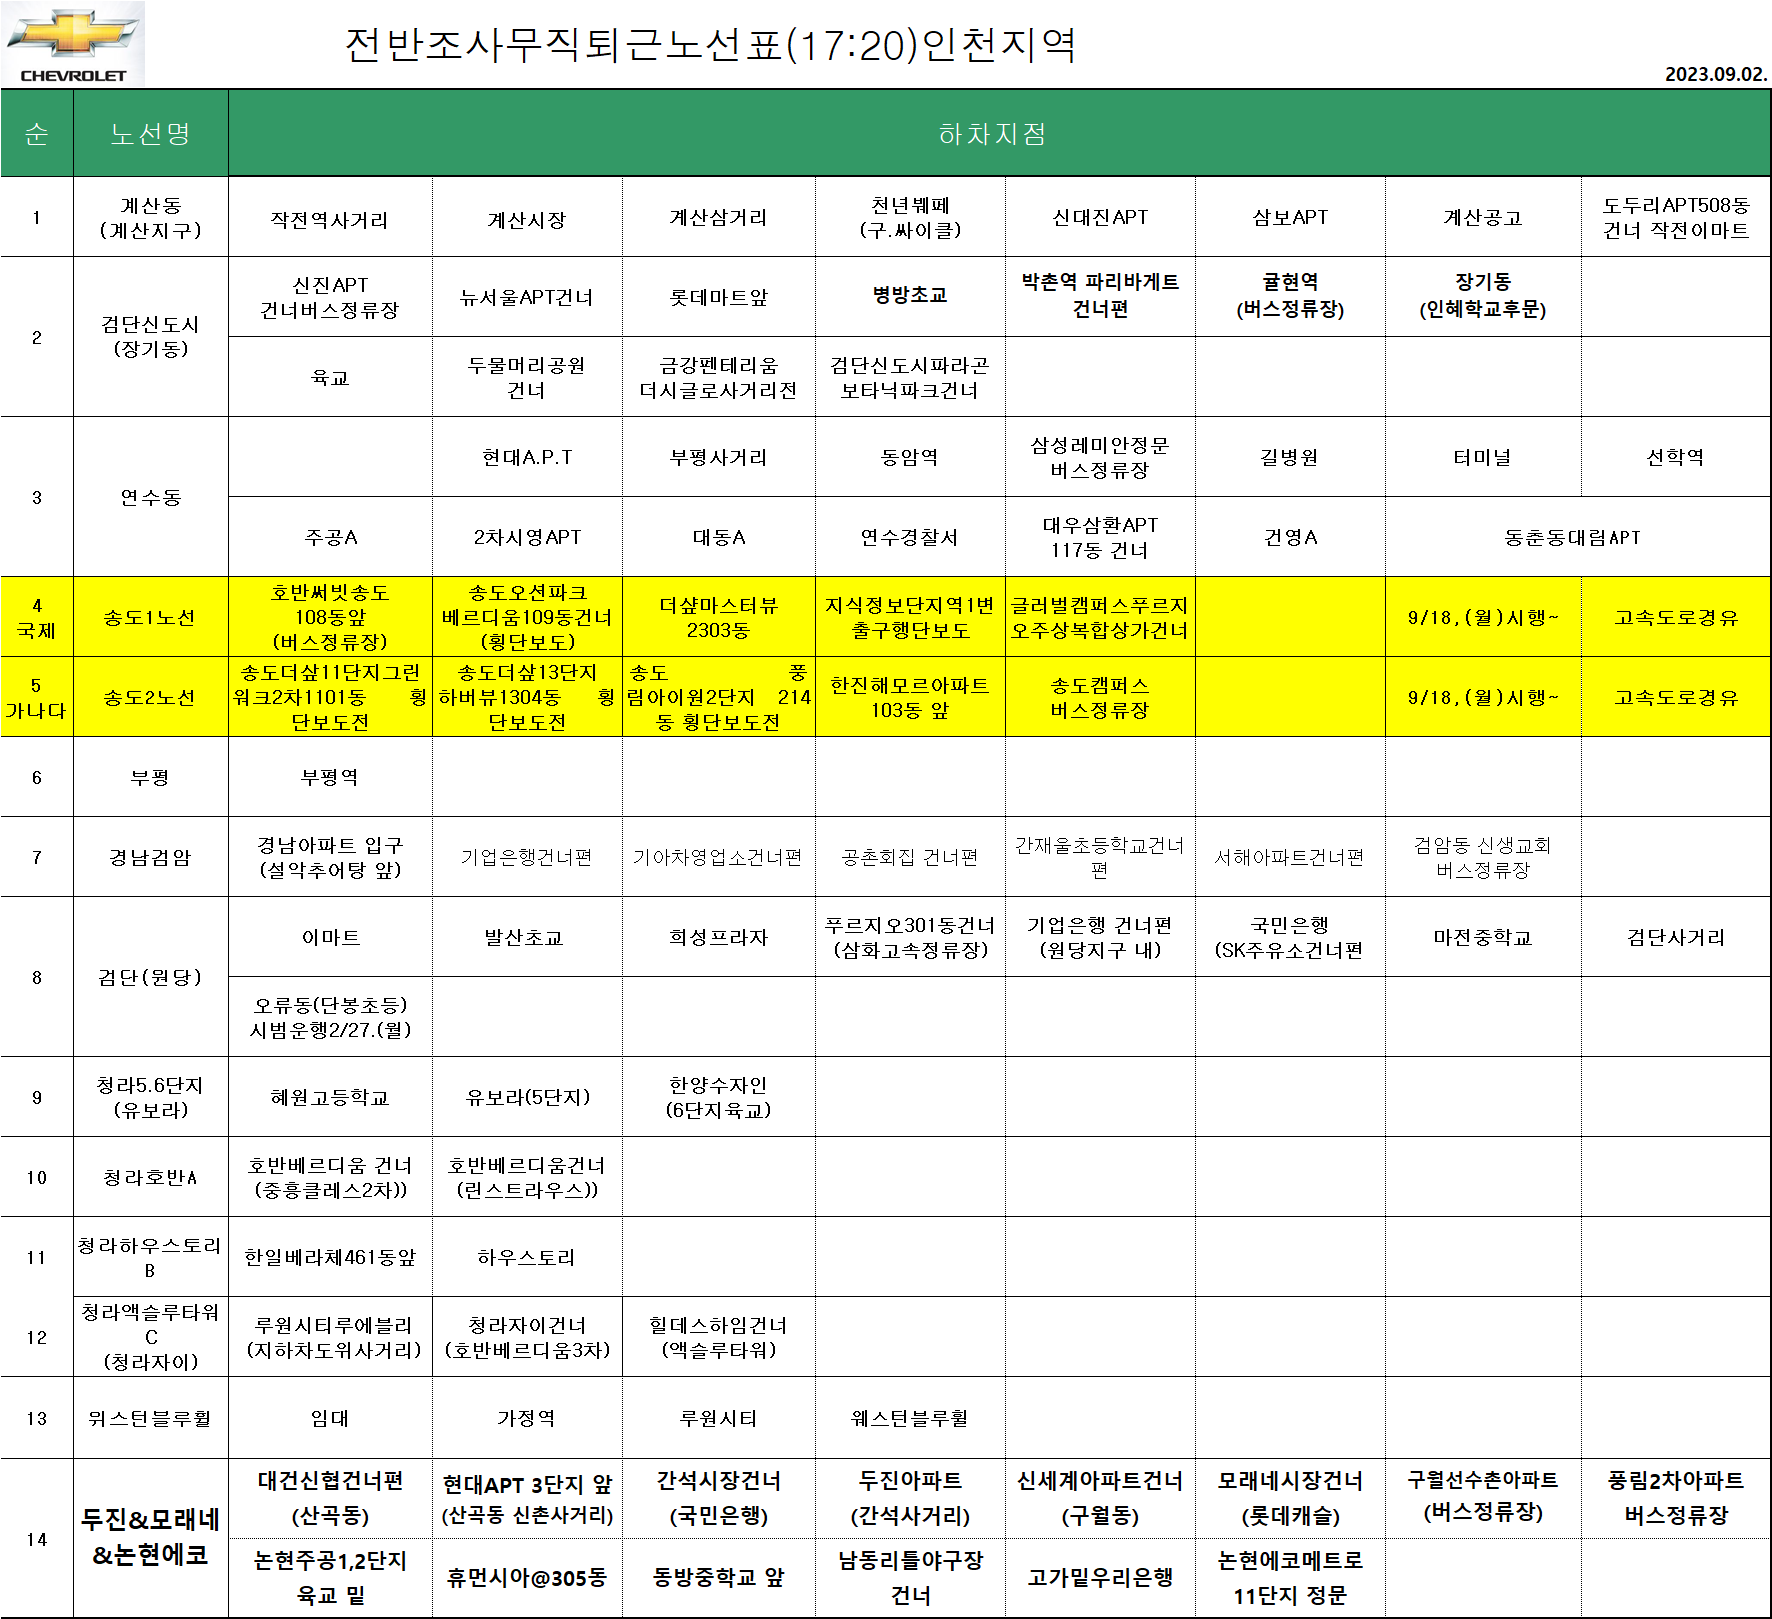Select the 계산시장 stop cell

[527, 219]
